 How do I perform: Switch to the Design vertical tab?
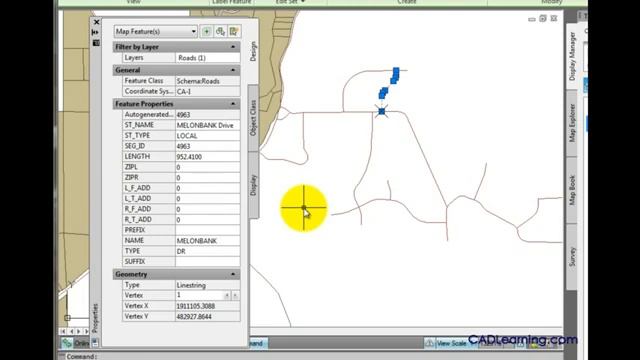coord(253,51)
